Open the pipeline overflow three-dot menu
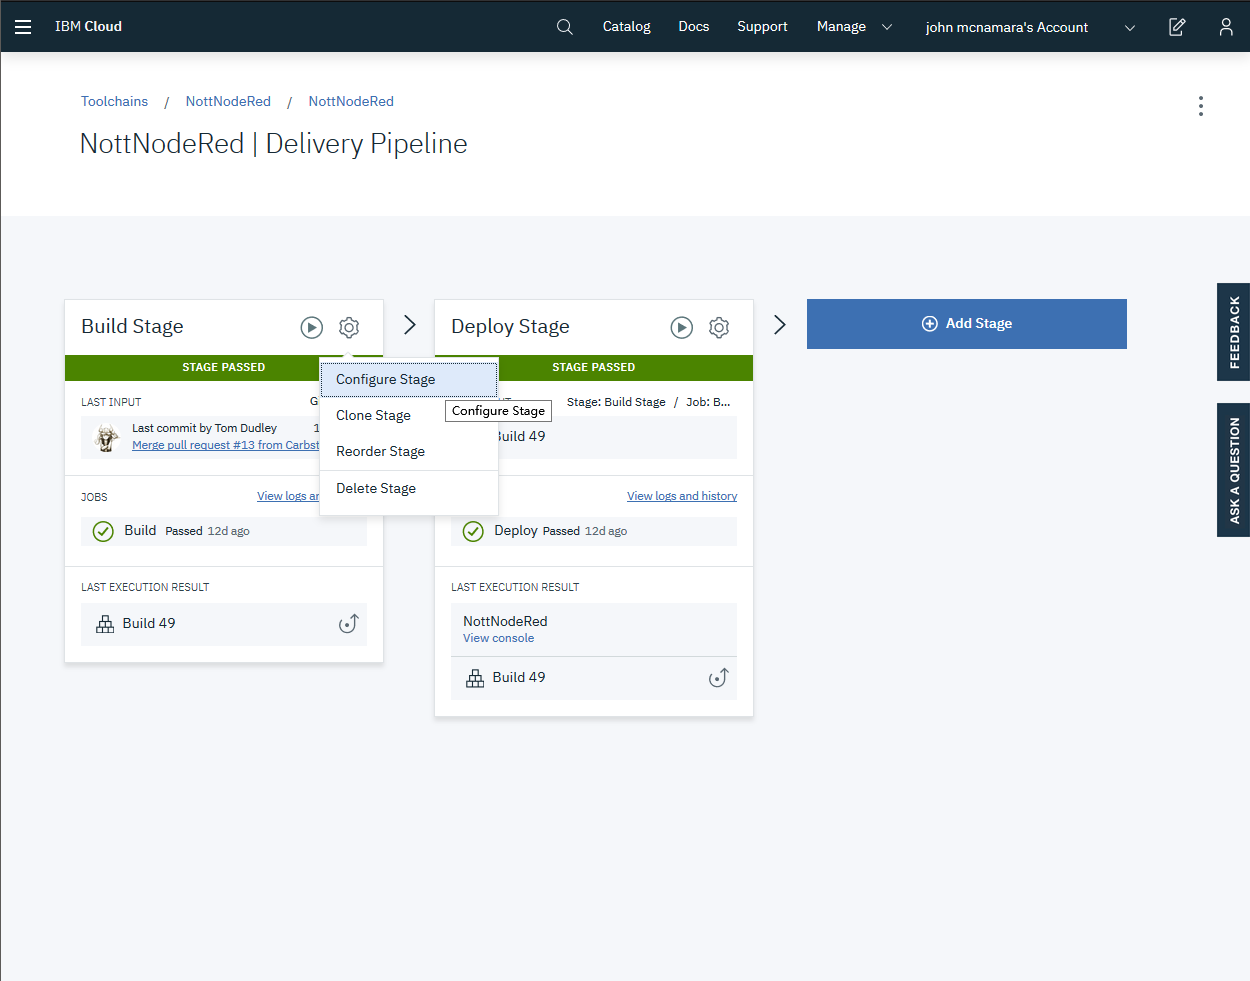Viewport: 1250px width, 981px height. pyautogui.click(x=1200, y=106)
